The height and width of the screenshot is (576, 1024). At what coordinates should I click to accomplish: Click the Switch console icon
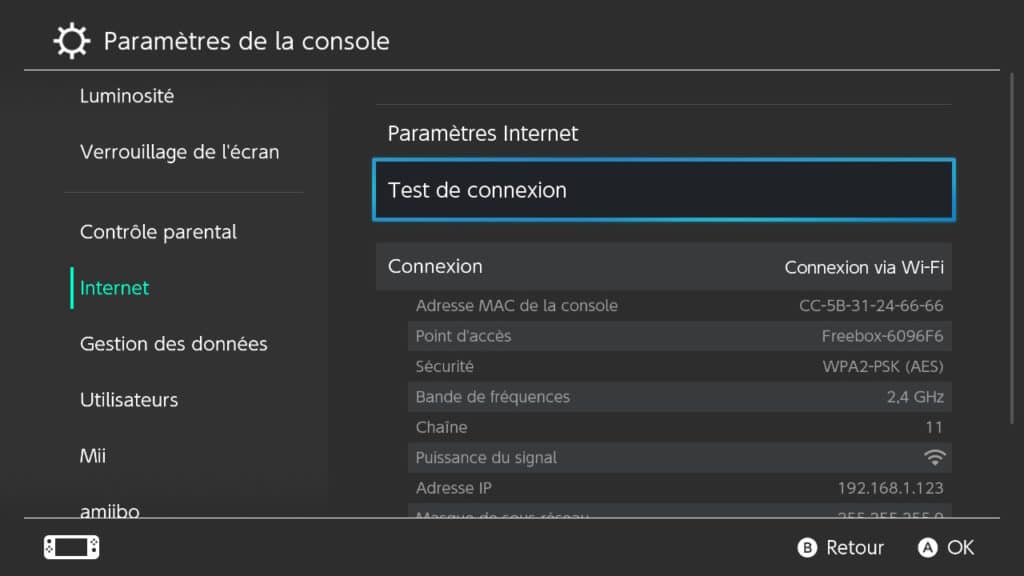pos(72,547)
